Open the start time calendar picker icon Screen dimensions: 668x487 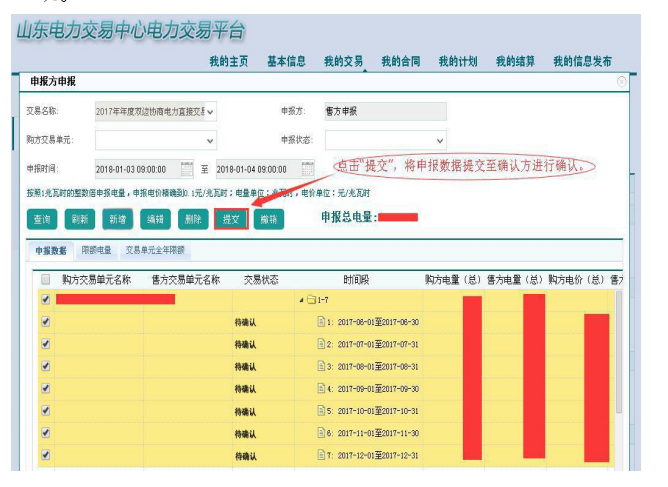[186, 169]
